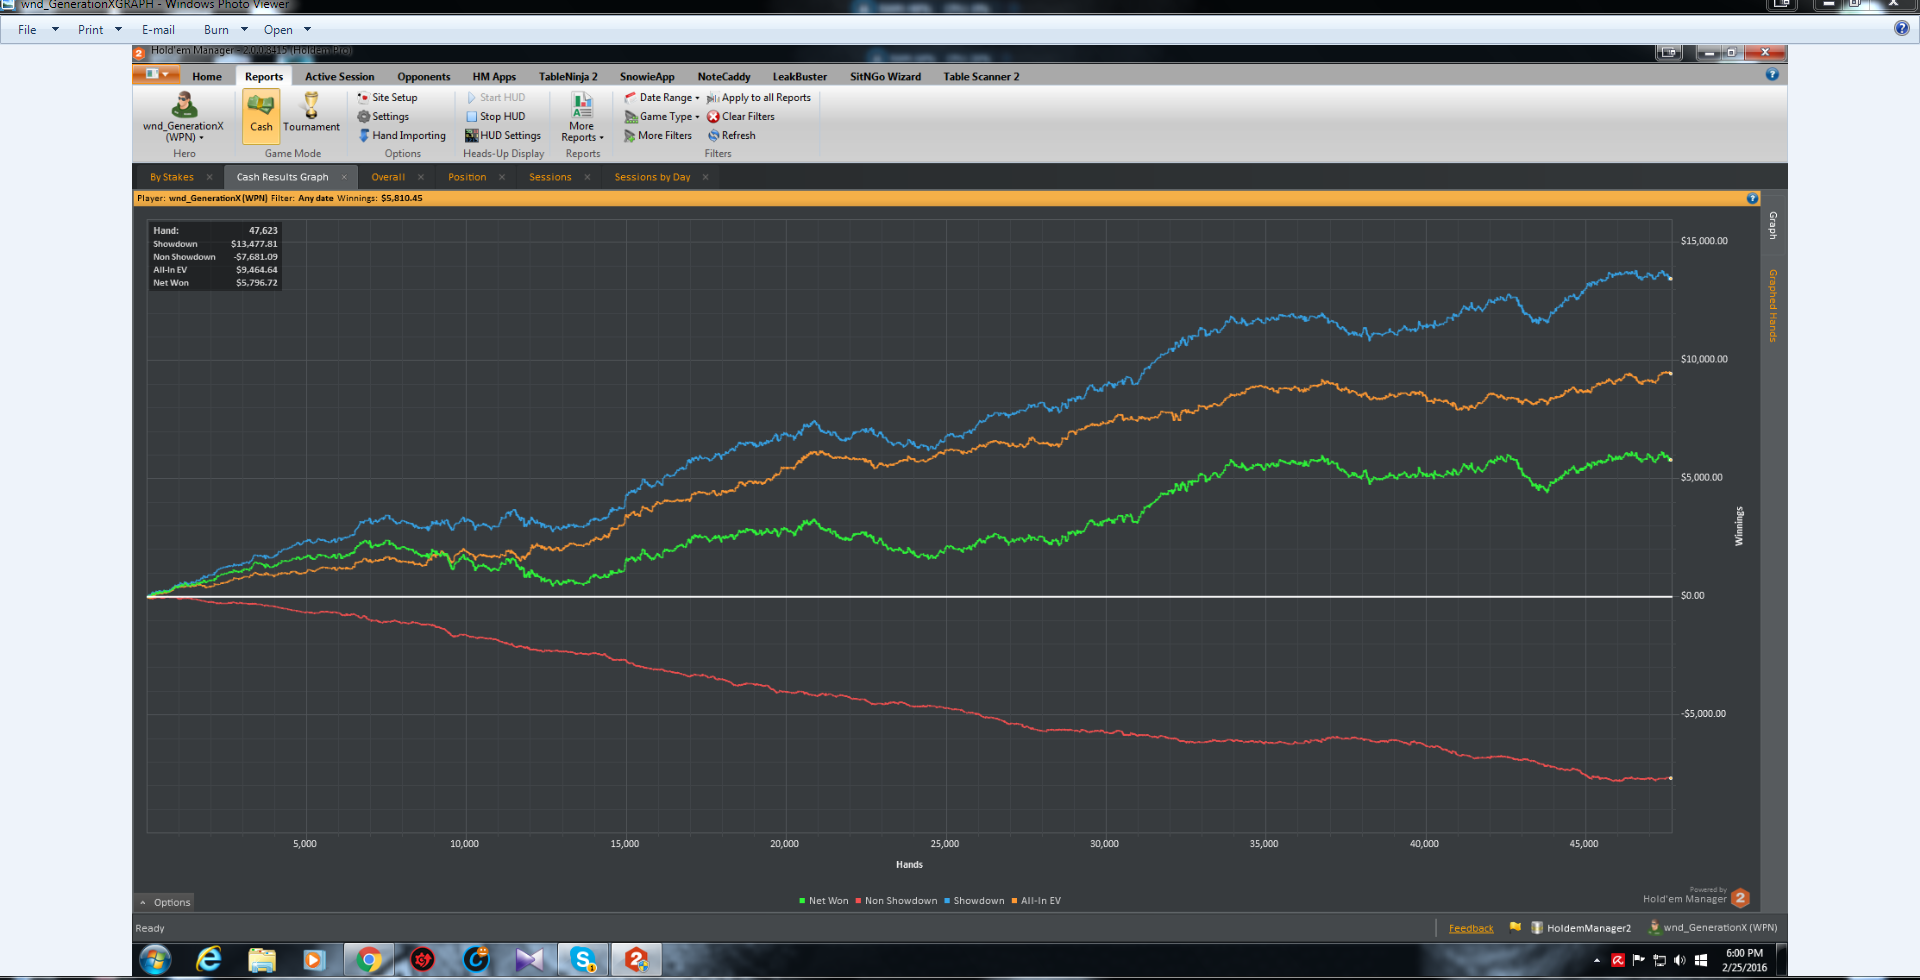Refresh the report data
The height and width of the screenshot is (980, 1920).
click(x=732, y=135)
